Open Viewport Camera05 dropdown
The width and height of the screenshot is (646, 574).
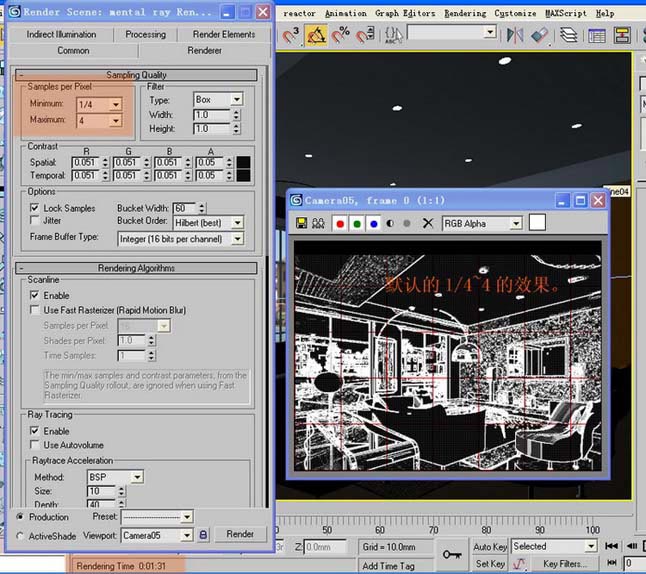[x=187, y=535]
